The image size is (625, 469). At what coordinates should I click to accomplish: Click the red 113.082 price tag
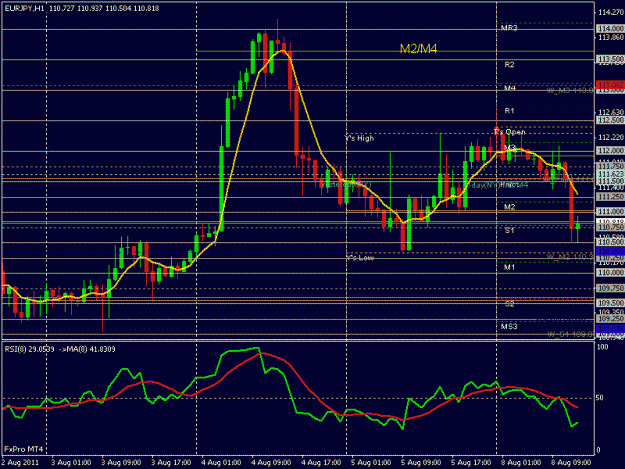point(610,84)
